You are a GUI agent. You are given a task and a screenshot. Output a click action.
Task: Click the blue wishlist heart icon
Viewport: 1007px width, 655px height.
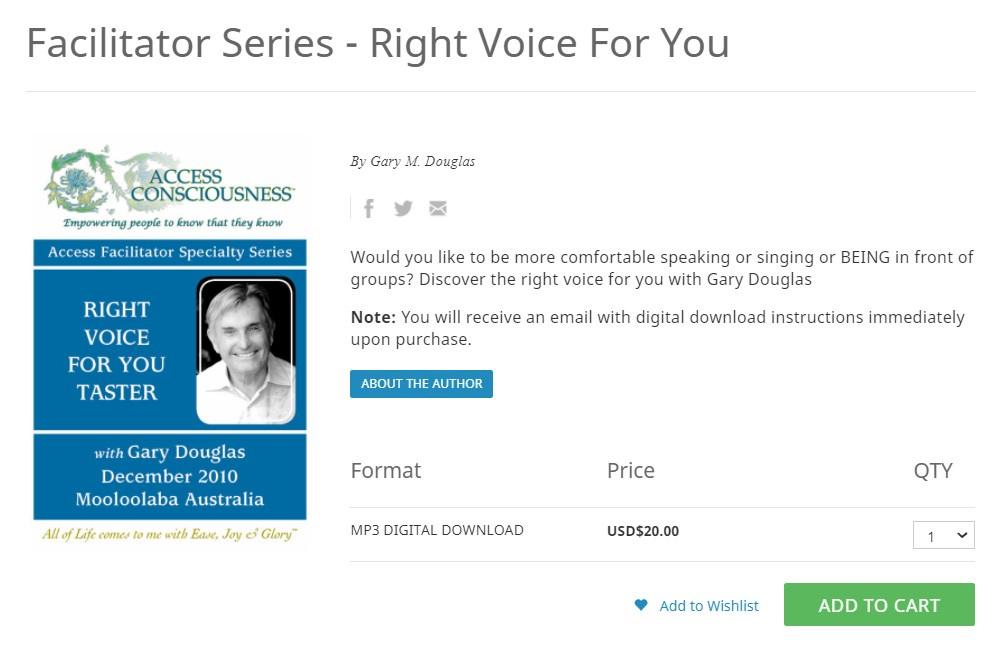(641, 605)
